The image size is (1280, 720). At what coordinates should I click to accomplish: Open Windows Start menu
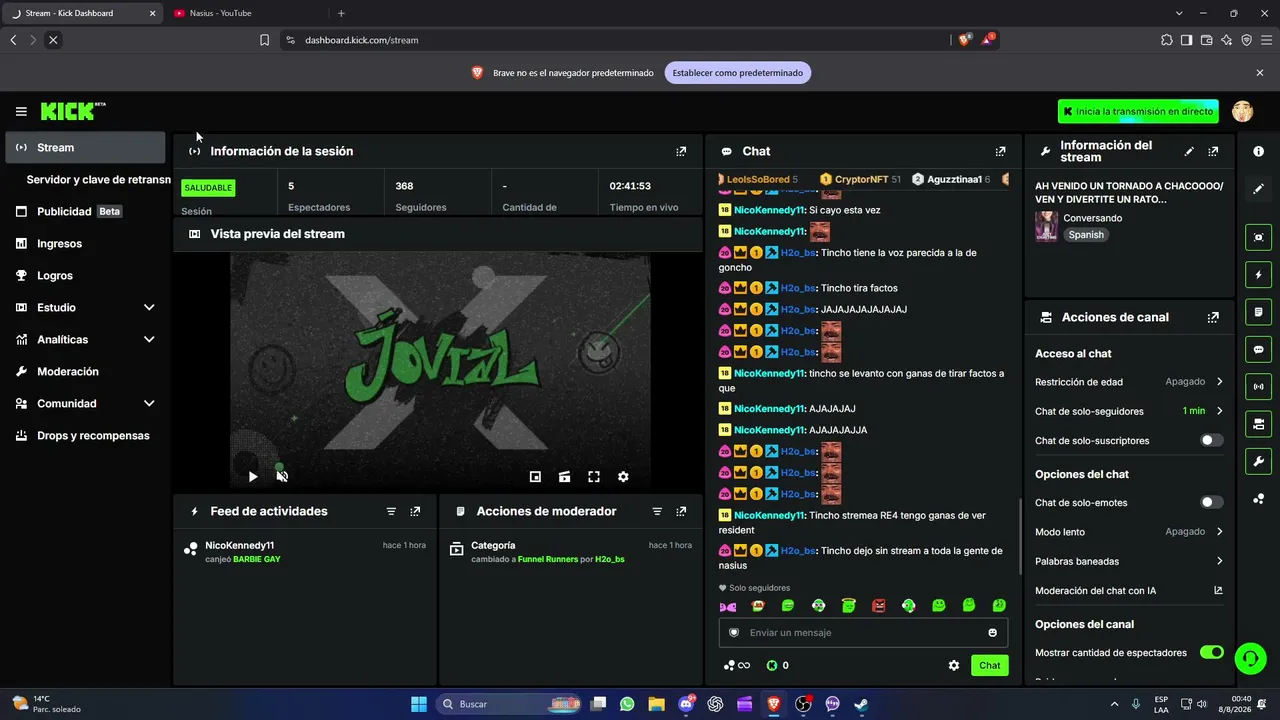(x=418, y=704)
